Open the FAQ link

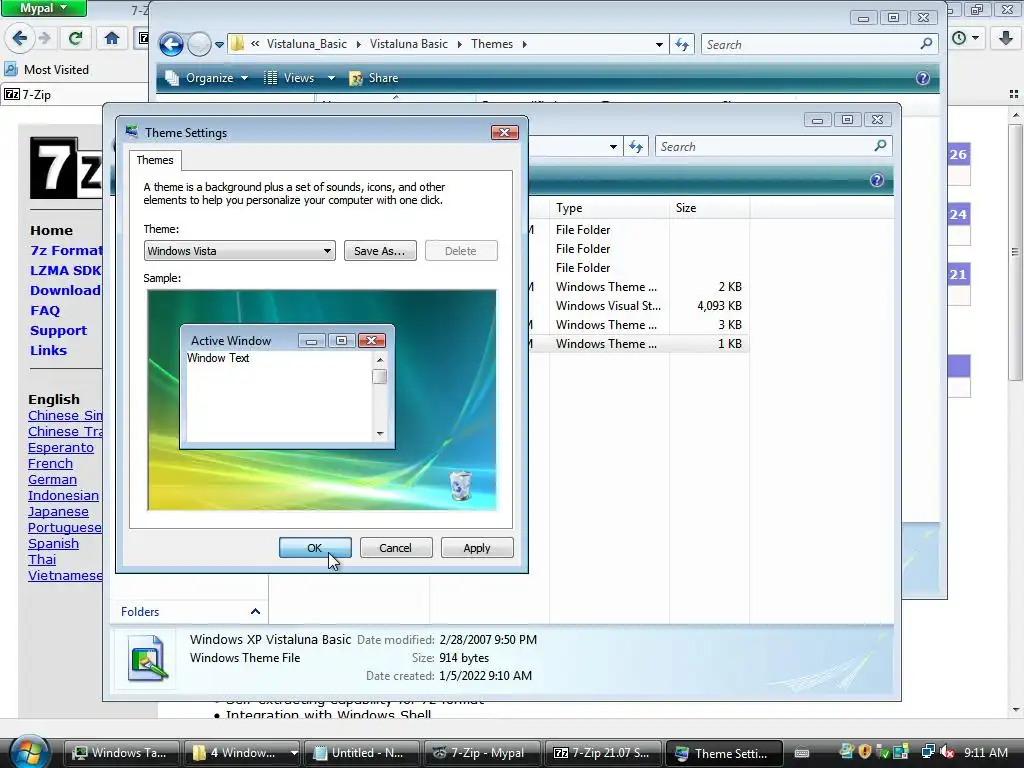(x=45, y=311)
